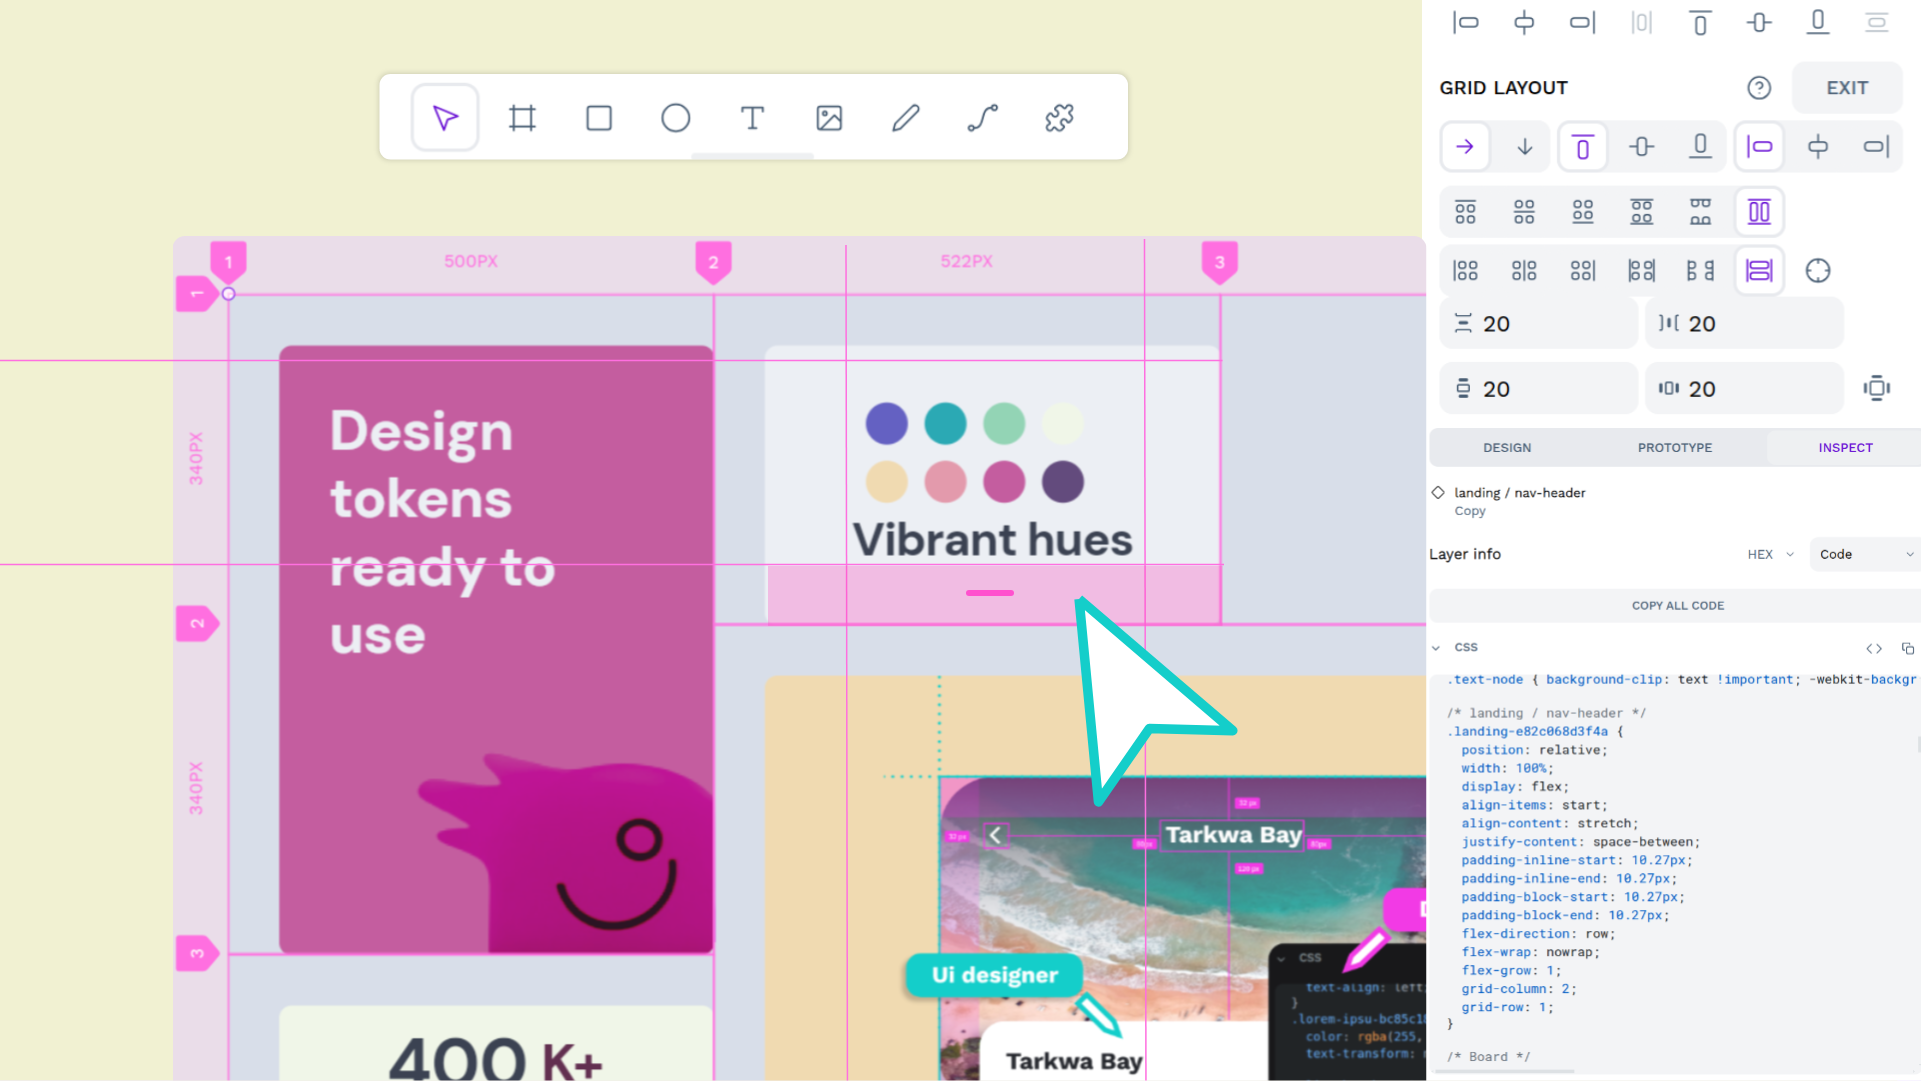Click the locate grid target icon
The height and width of the screenshot is (1081, 1921).
(1818, 271)
